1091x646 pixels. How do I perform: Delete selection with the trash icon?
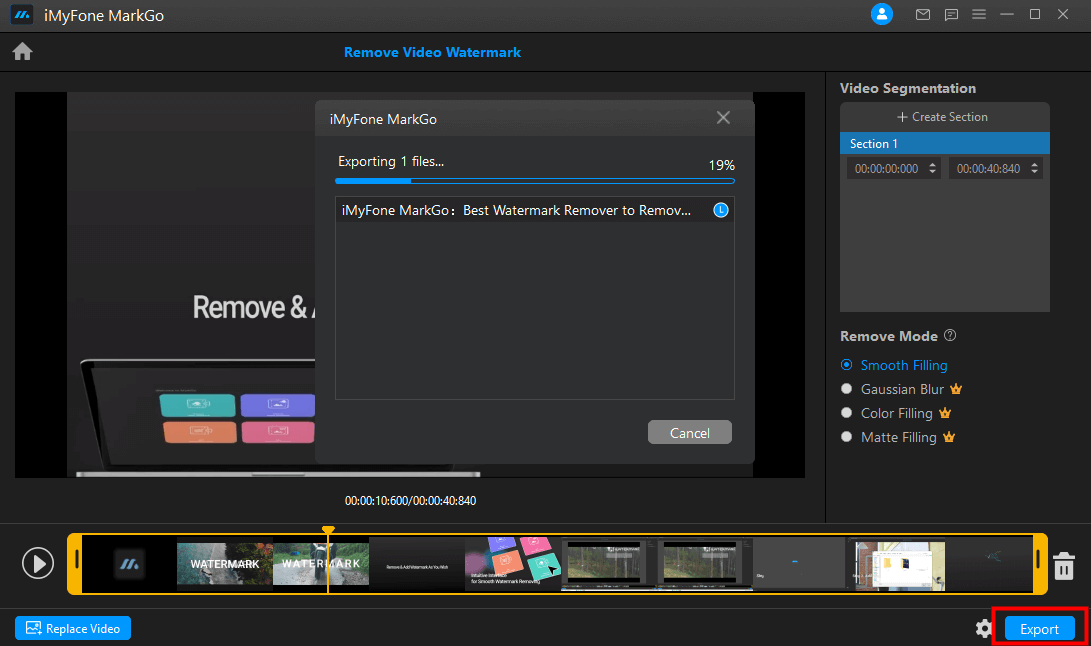[1065, 565]
